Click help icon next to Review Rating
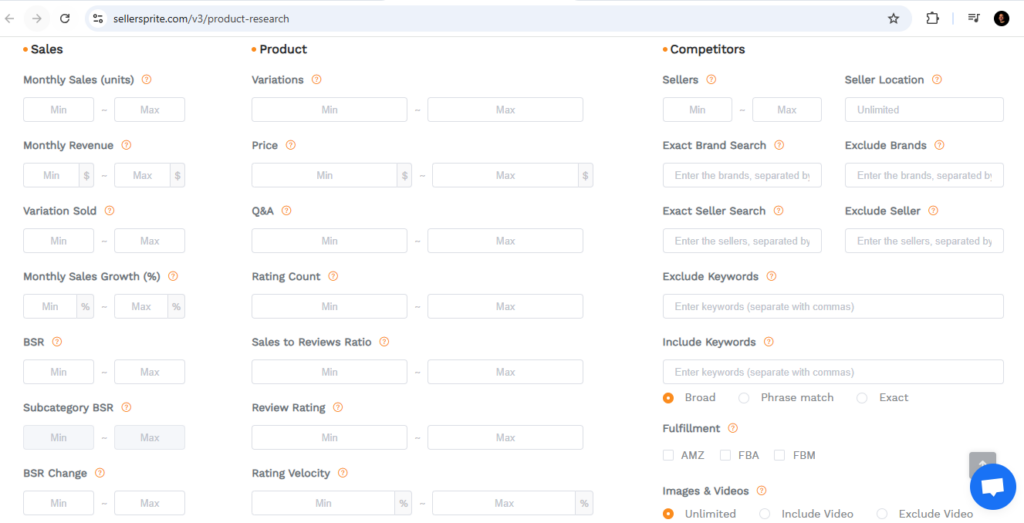1024x523 pixels. [338, 407]
